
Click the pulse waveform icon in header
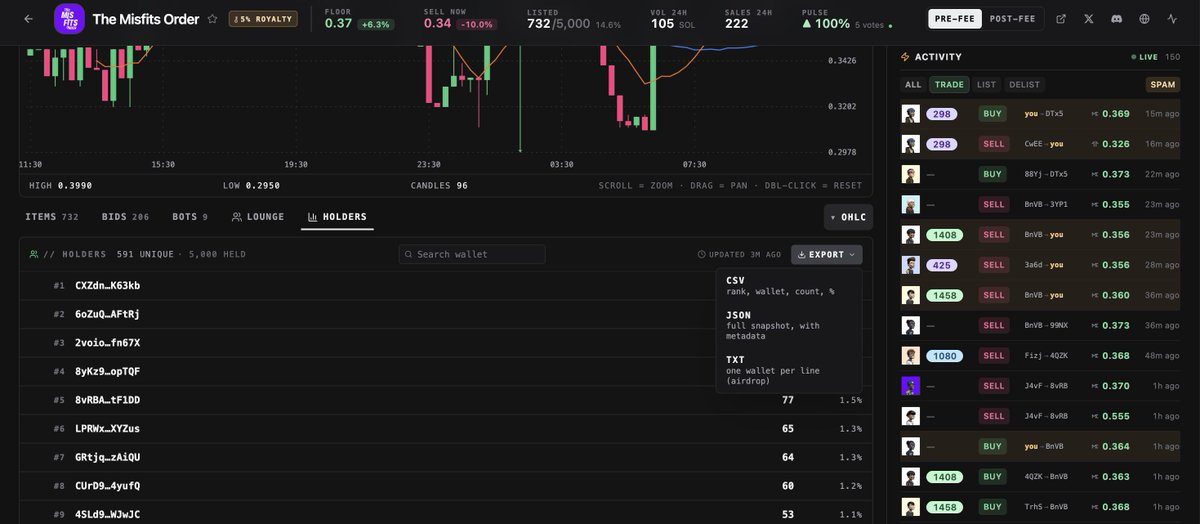click(x=1172, y=19)
